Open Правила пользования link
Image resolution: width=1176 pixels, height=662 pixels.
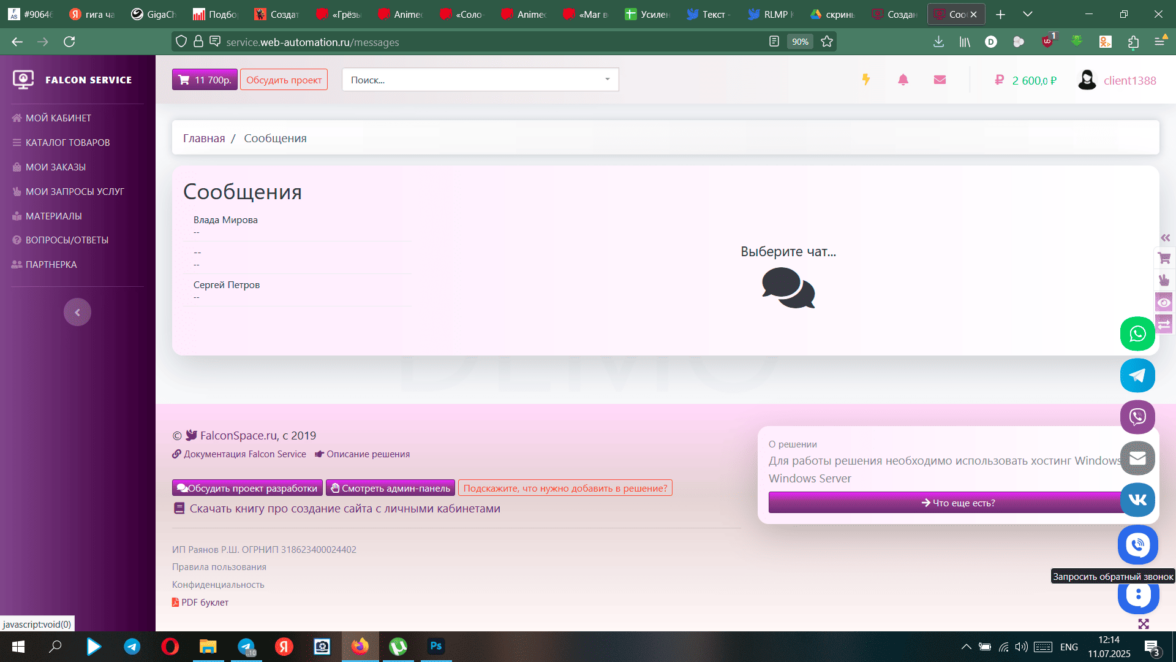pyautogui.click(x=219, y=567)
